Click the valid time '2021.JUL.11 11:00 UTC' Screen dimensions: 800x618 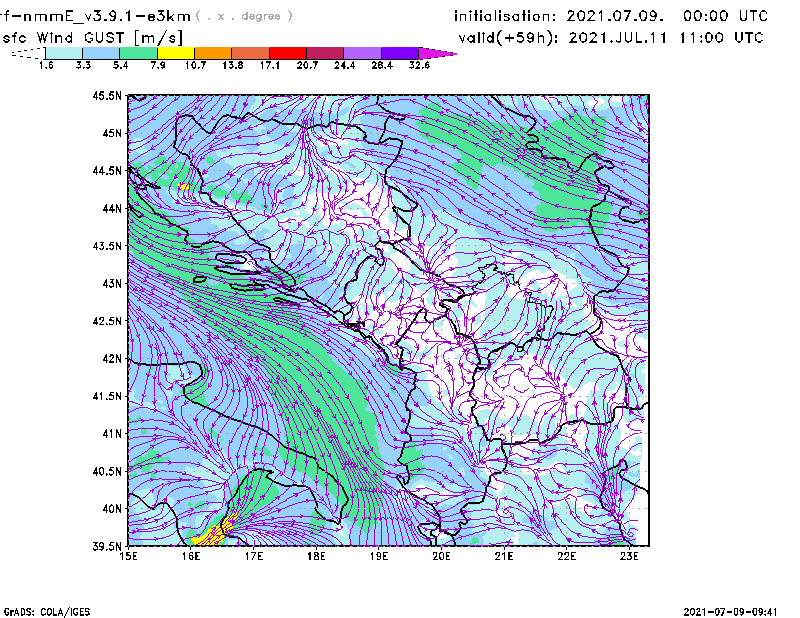pos(666,38)
